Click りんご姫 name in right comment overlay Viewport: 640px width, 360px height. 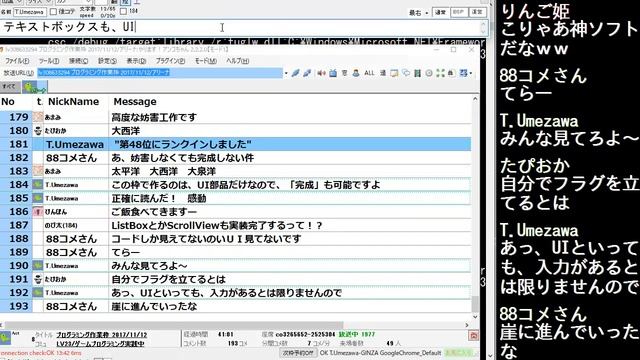tap(535, 11)
